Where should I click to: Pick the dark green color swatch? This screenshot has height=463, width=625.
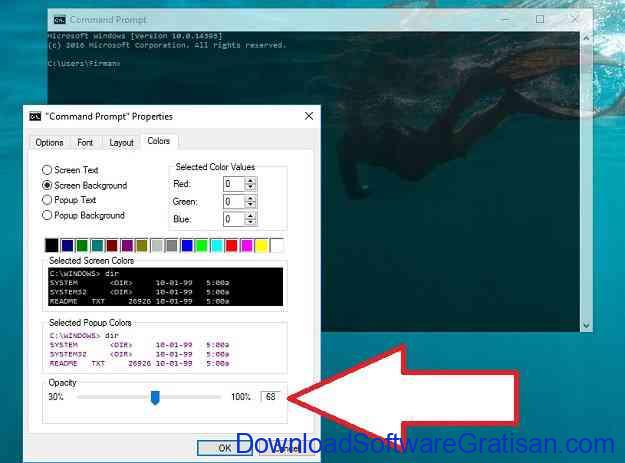(x=82, y=245)
